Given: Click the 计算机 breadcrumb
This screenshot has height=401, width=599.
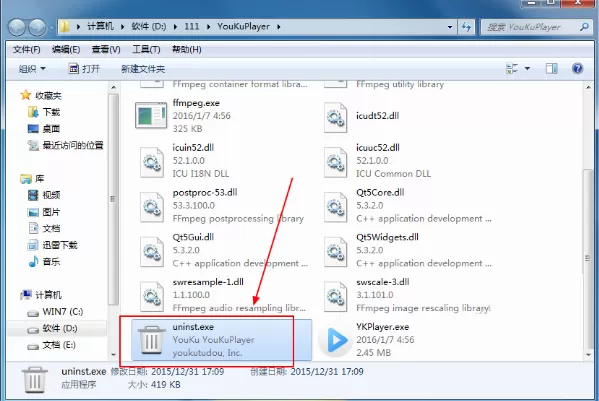Looking at the screenshot, I should (x=100, y=26).
